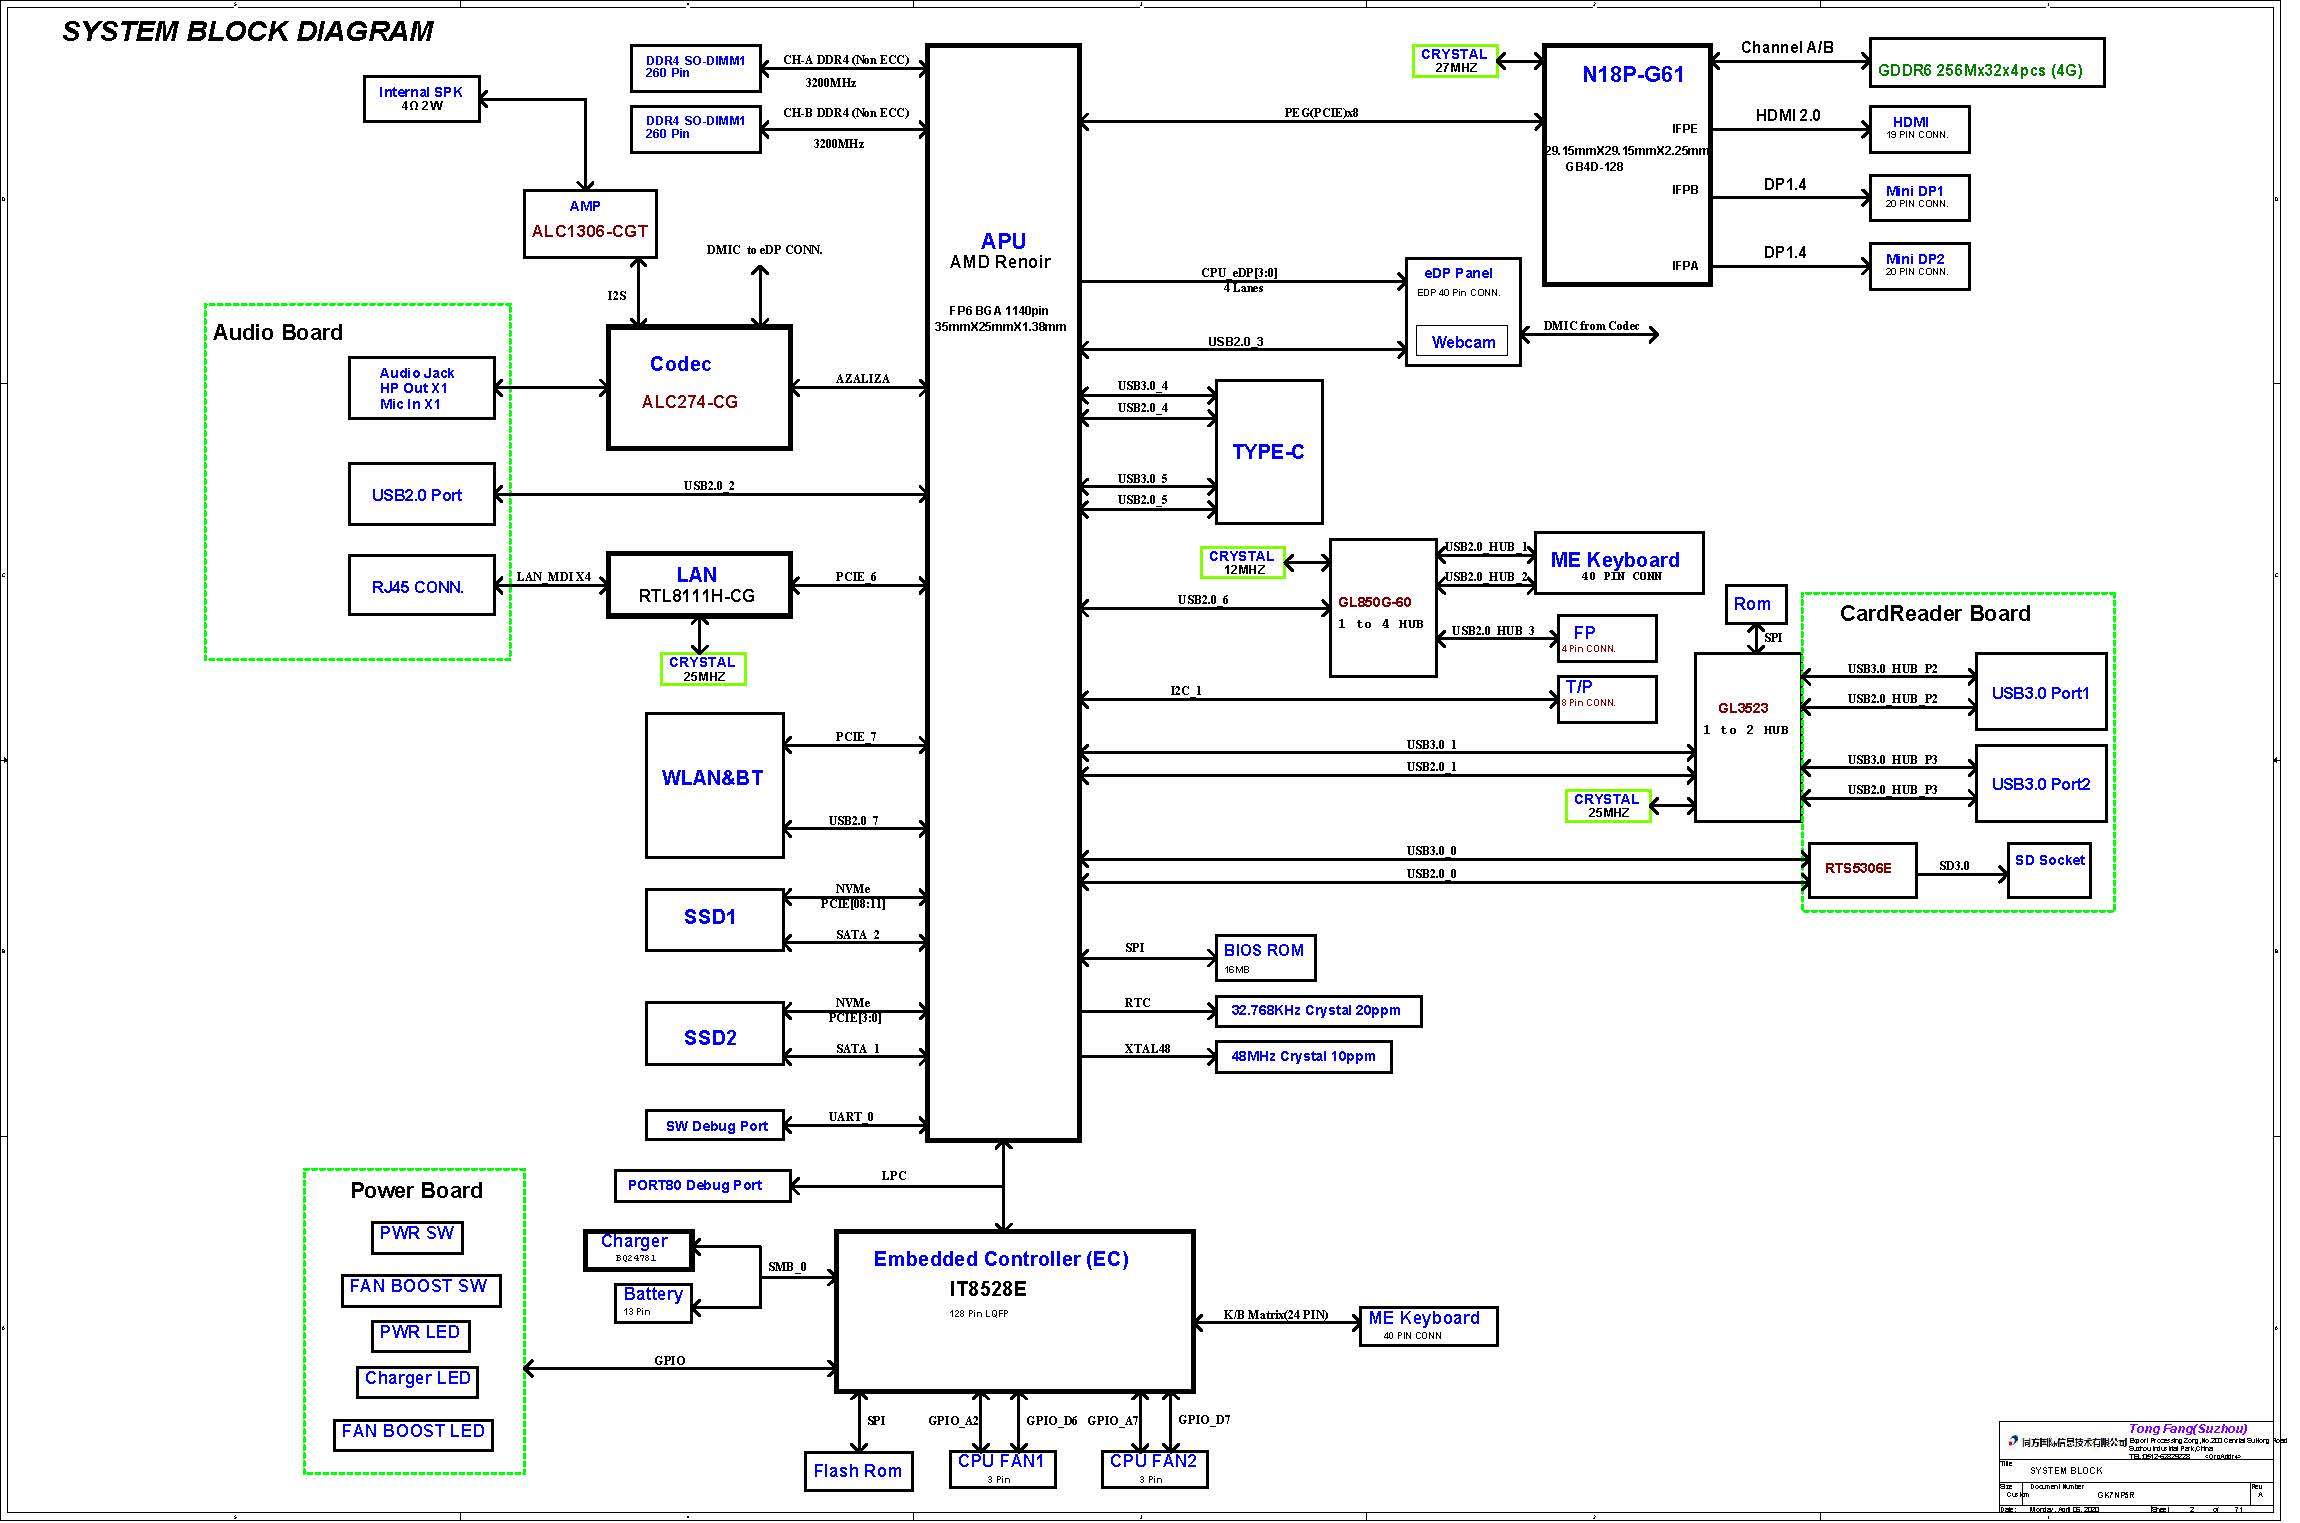This screenshot has width=2300, height=1523.
Task: Click the "GDDR6 256Mx32x4pcs (4G)" block
Action: click(x=1986, y=63)
